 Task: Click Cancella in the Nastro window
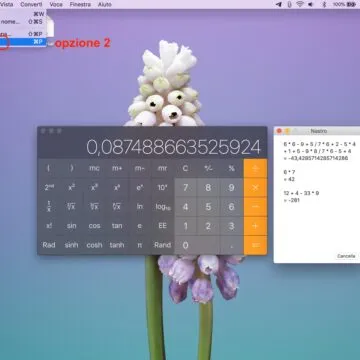(x=346, y=256)
